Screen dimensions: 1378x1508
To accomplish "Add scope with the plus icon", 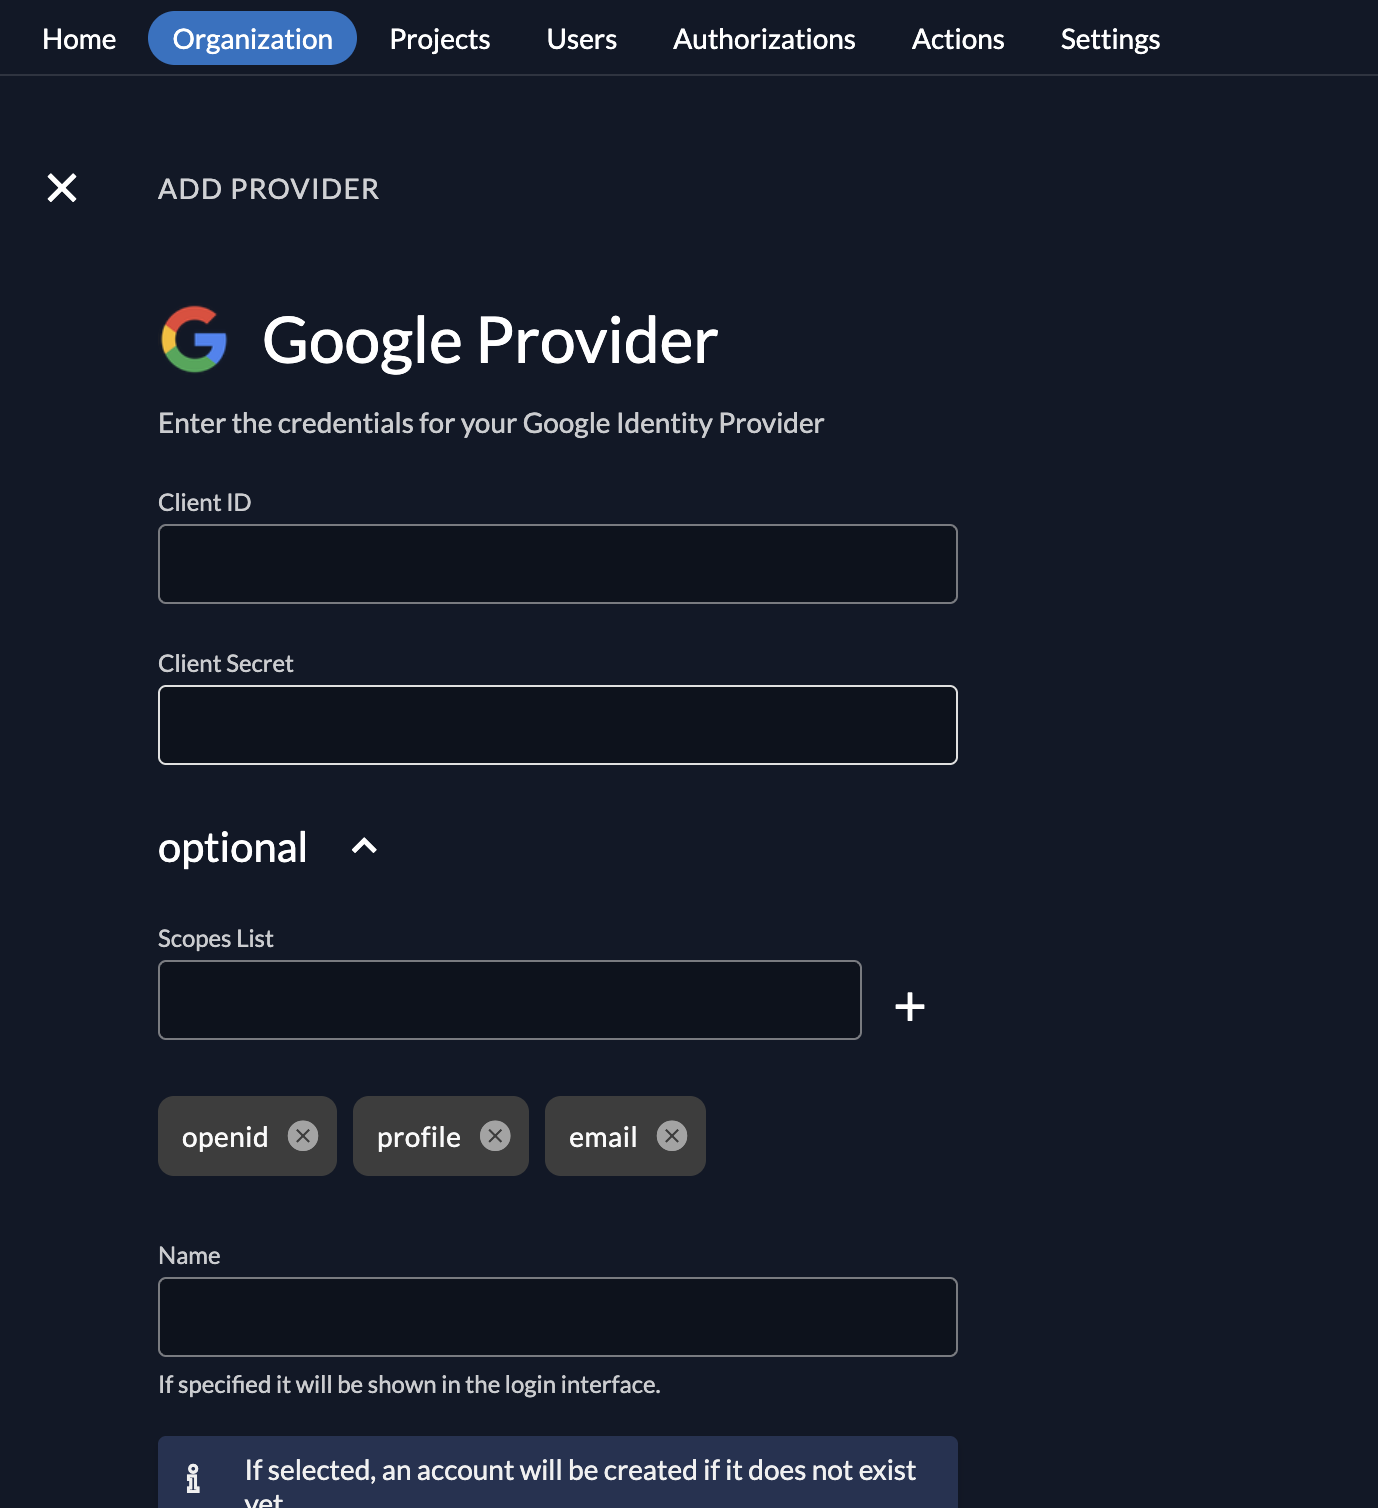I will (909, 1006).
